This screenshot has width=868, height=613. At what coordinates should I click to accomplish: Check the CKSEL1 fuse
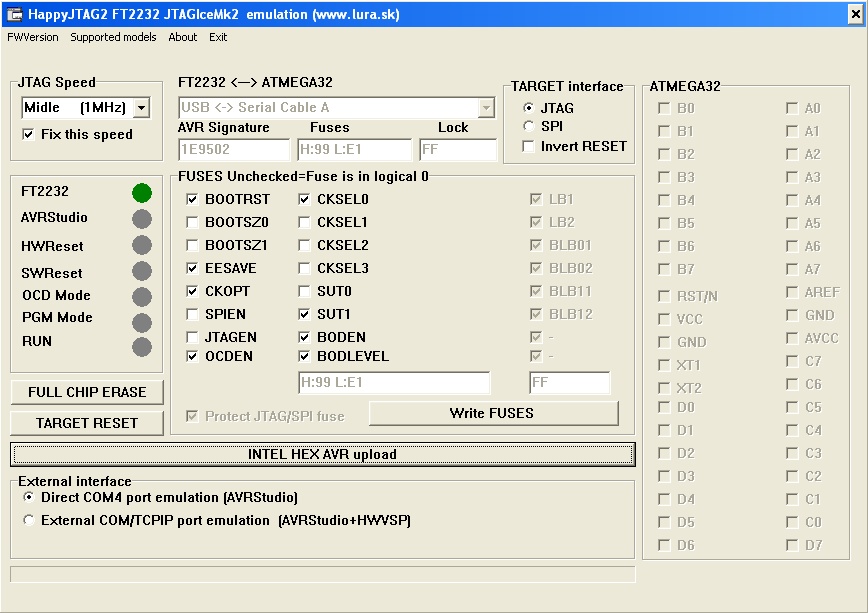tap(304, 222)
